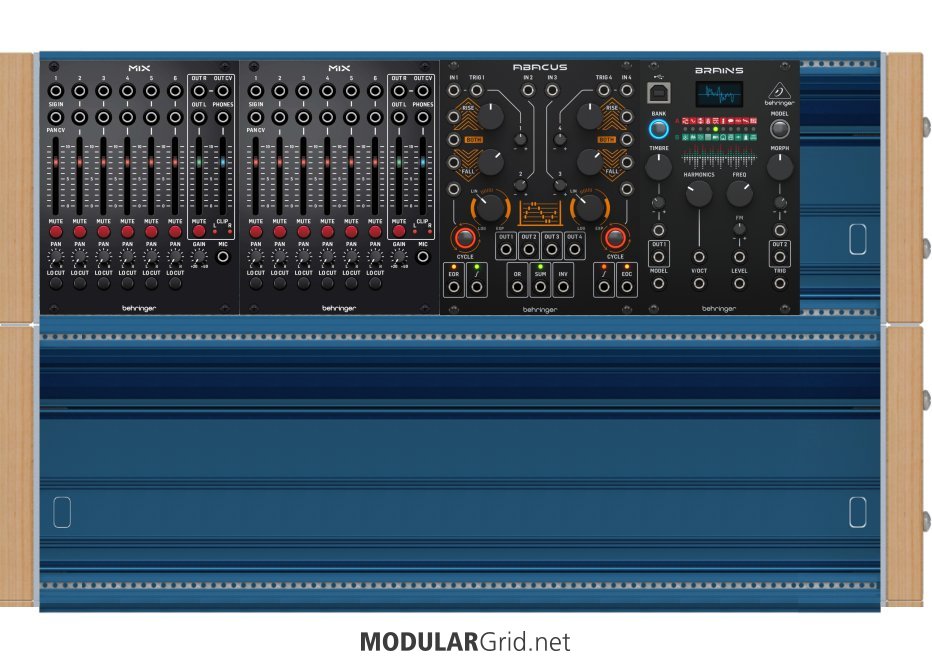Click the OUT 2 jack on Abacus

coord(528,249)
